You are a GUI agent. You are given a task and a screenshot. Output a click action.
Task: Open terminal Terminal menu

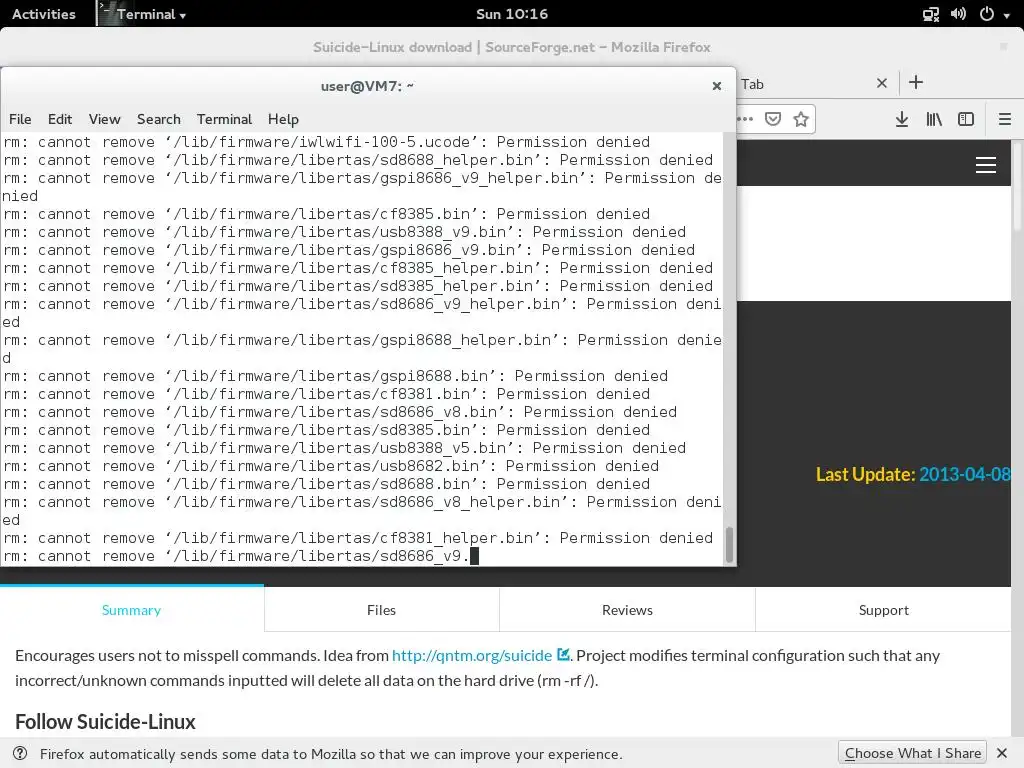(224, 120)
